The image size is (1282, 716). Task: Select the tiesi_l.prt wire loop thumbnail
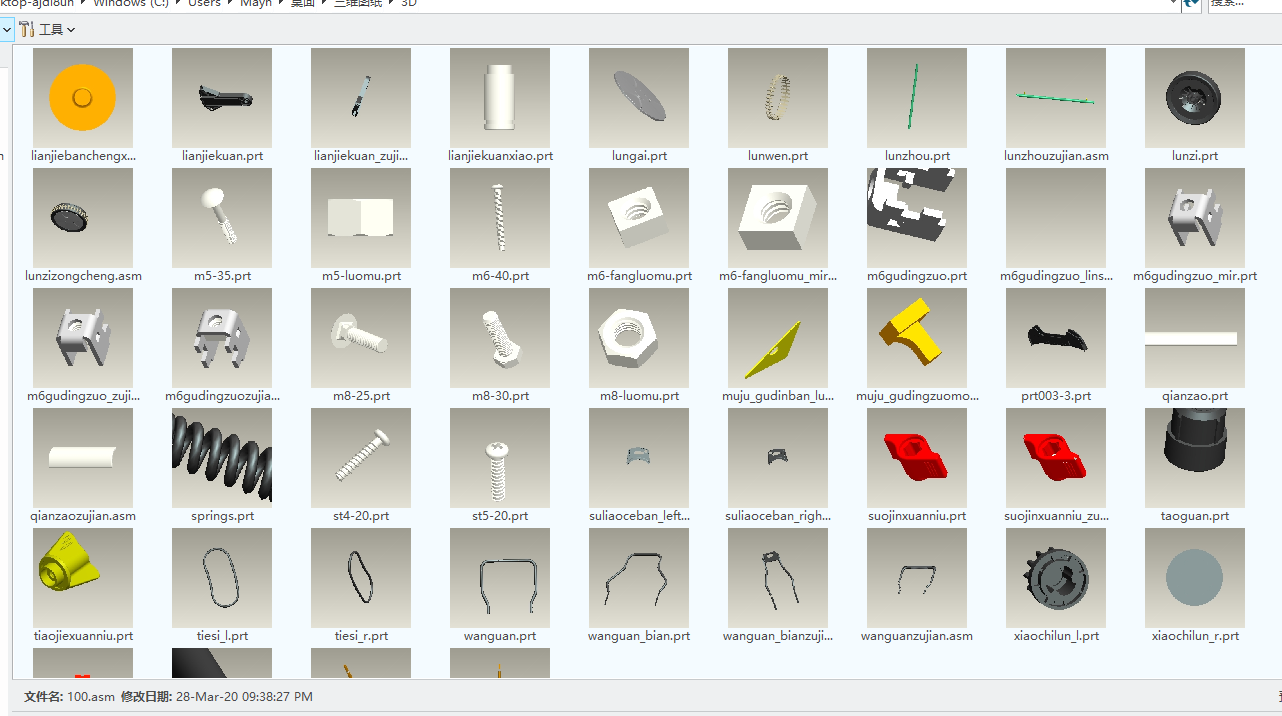(222, 578)
